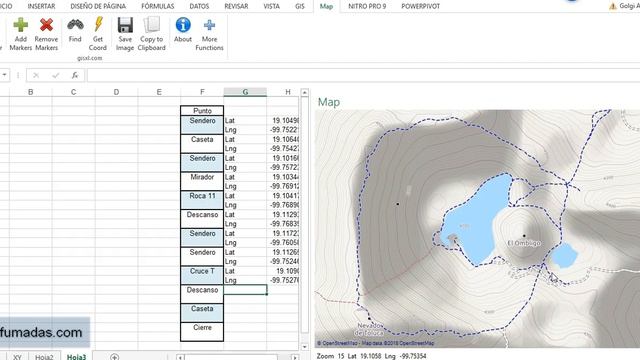Select the Mirador cell
This screenshot has width=640, height=360.
(202, 181)
